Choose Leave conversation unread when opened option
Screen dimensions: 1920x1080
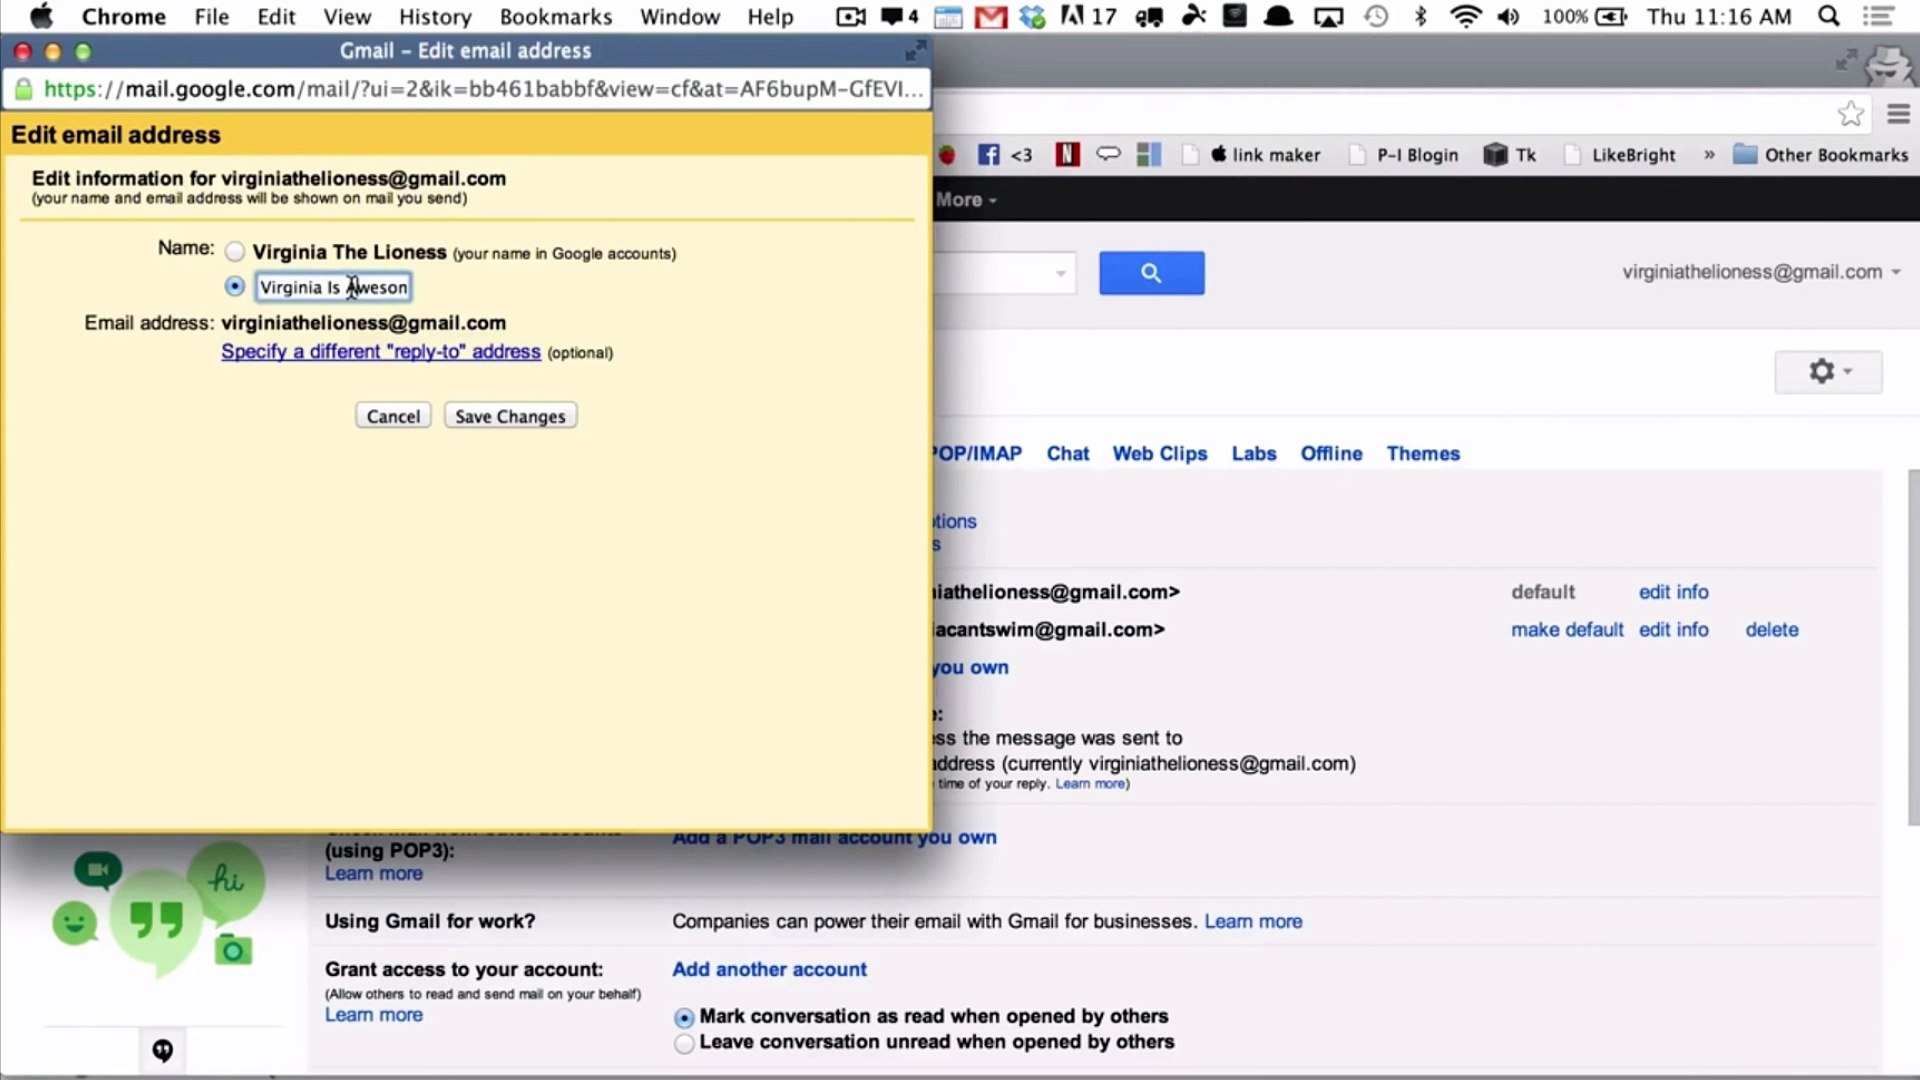tap(684, 1044)
